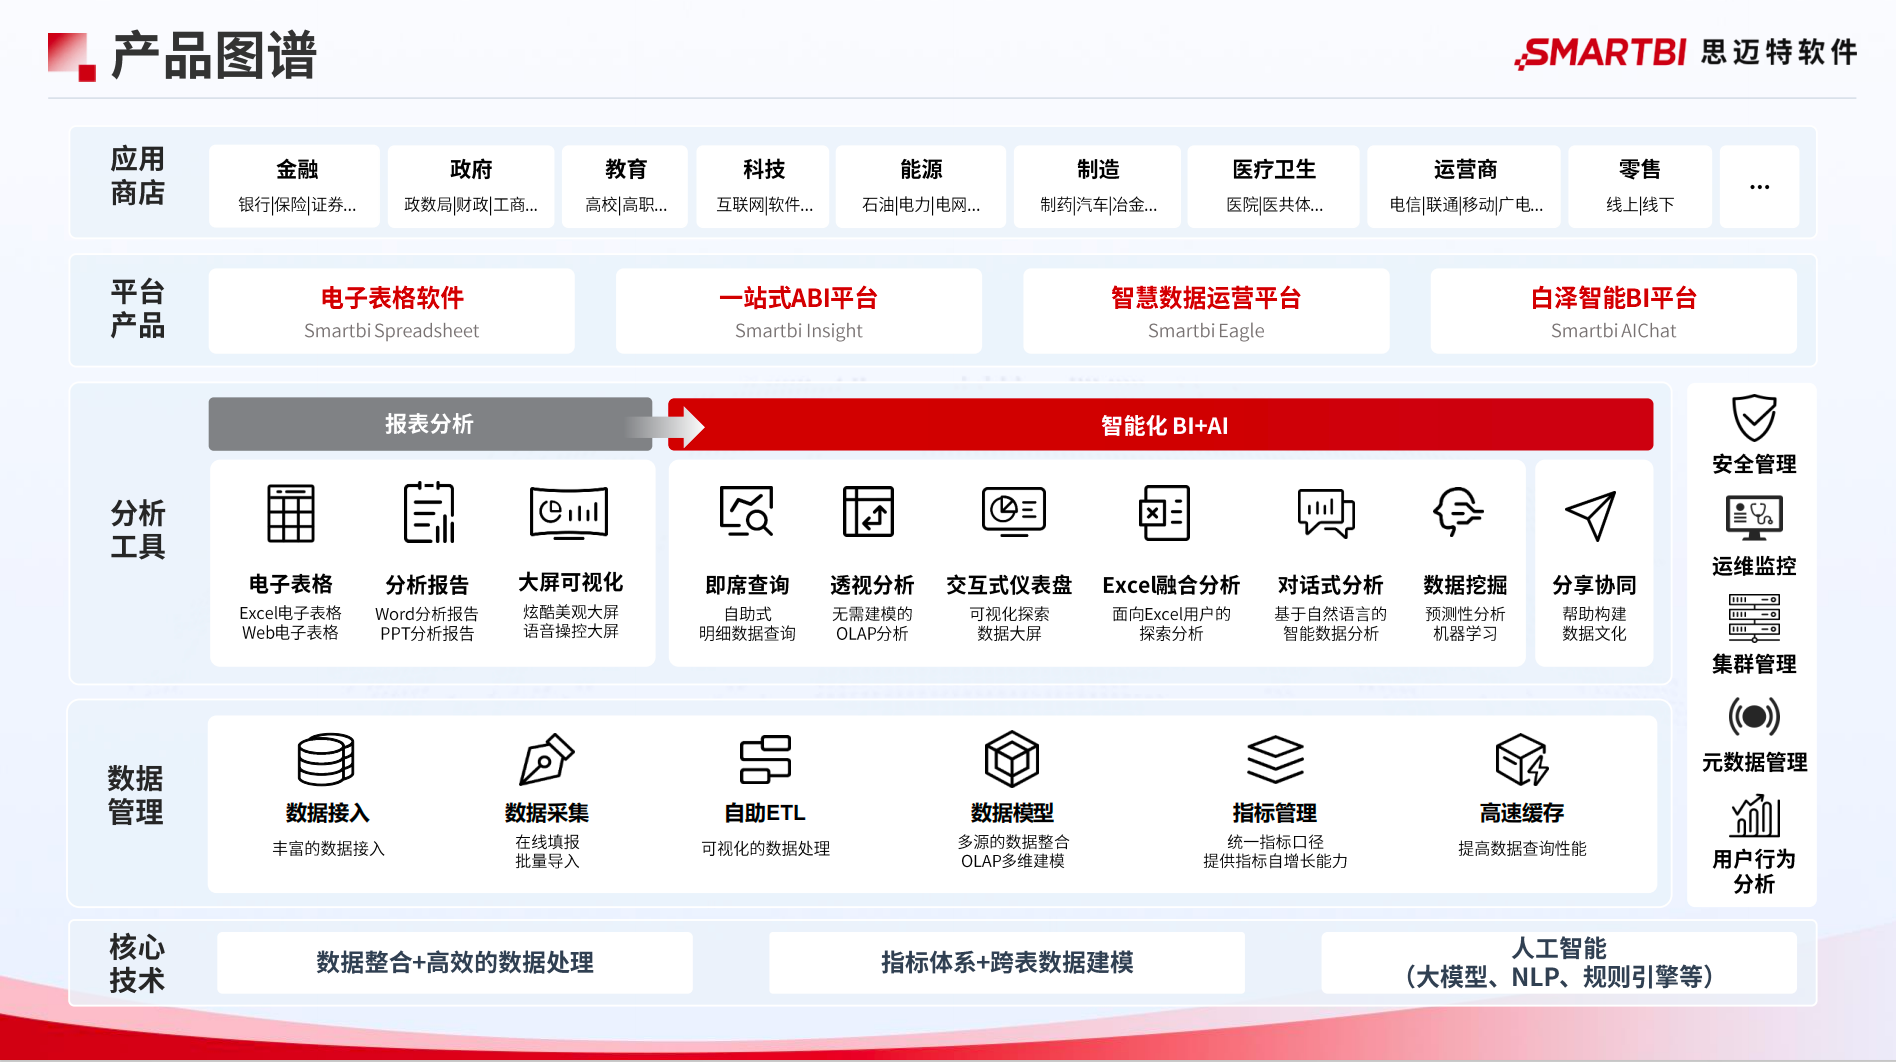Click the 运维监控 monitor icon
This screenshot has height=1062, width=1896.
pos(1754,518)
